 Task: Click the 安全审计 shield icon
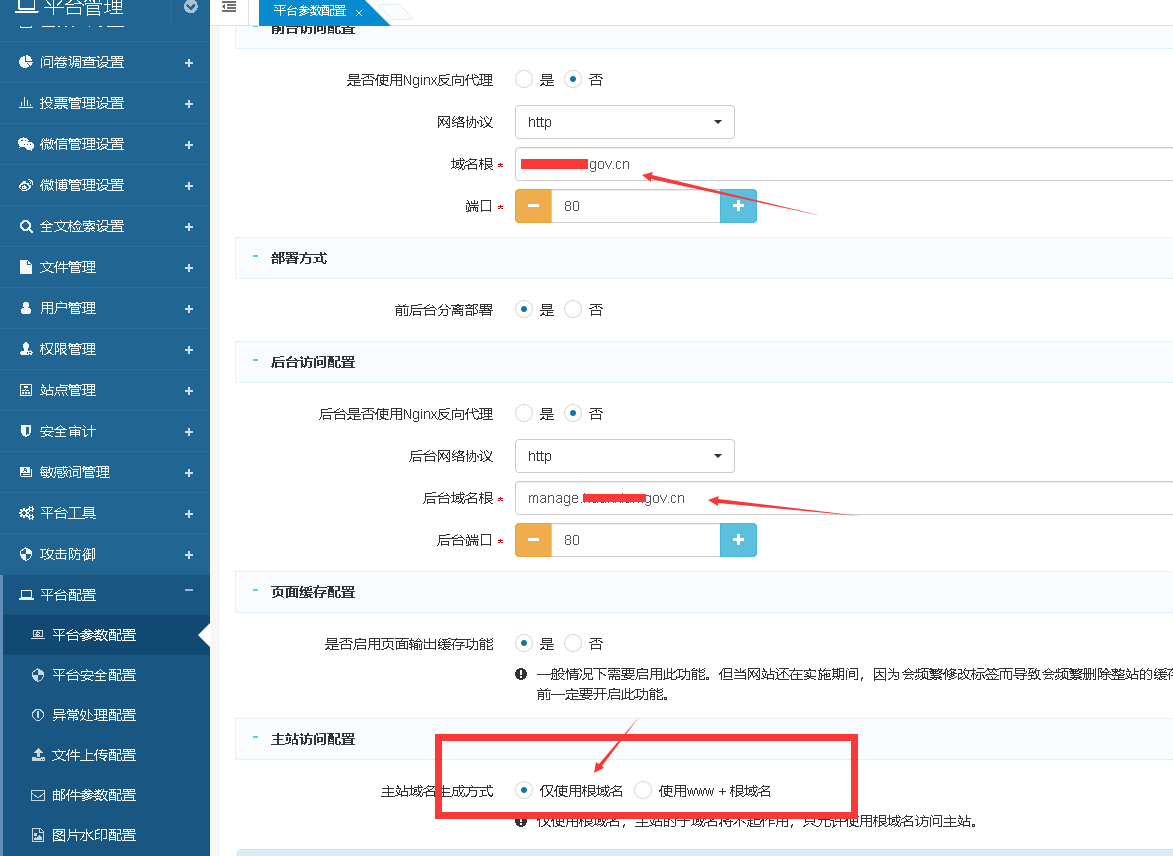26,431
